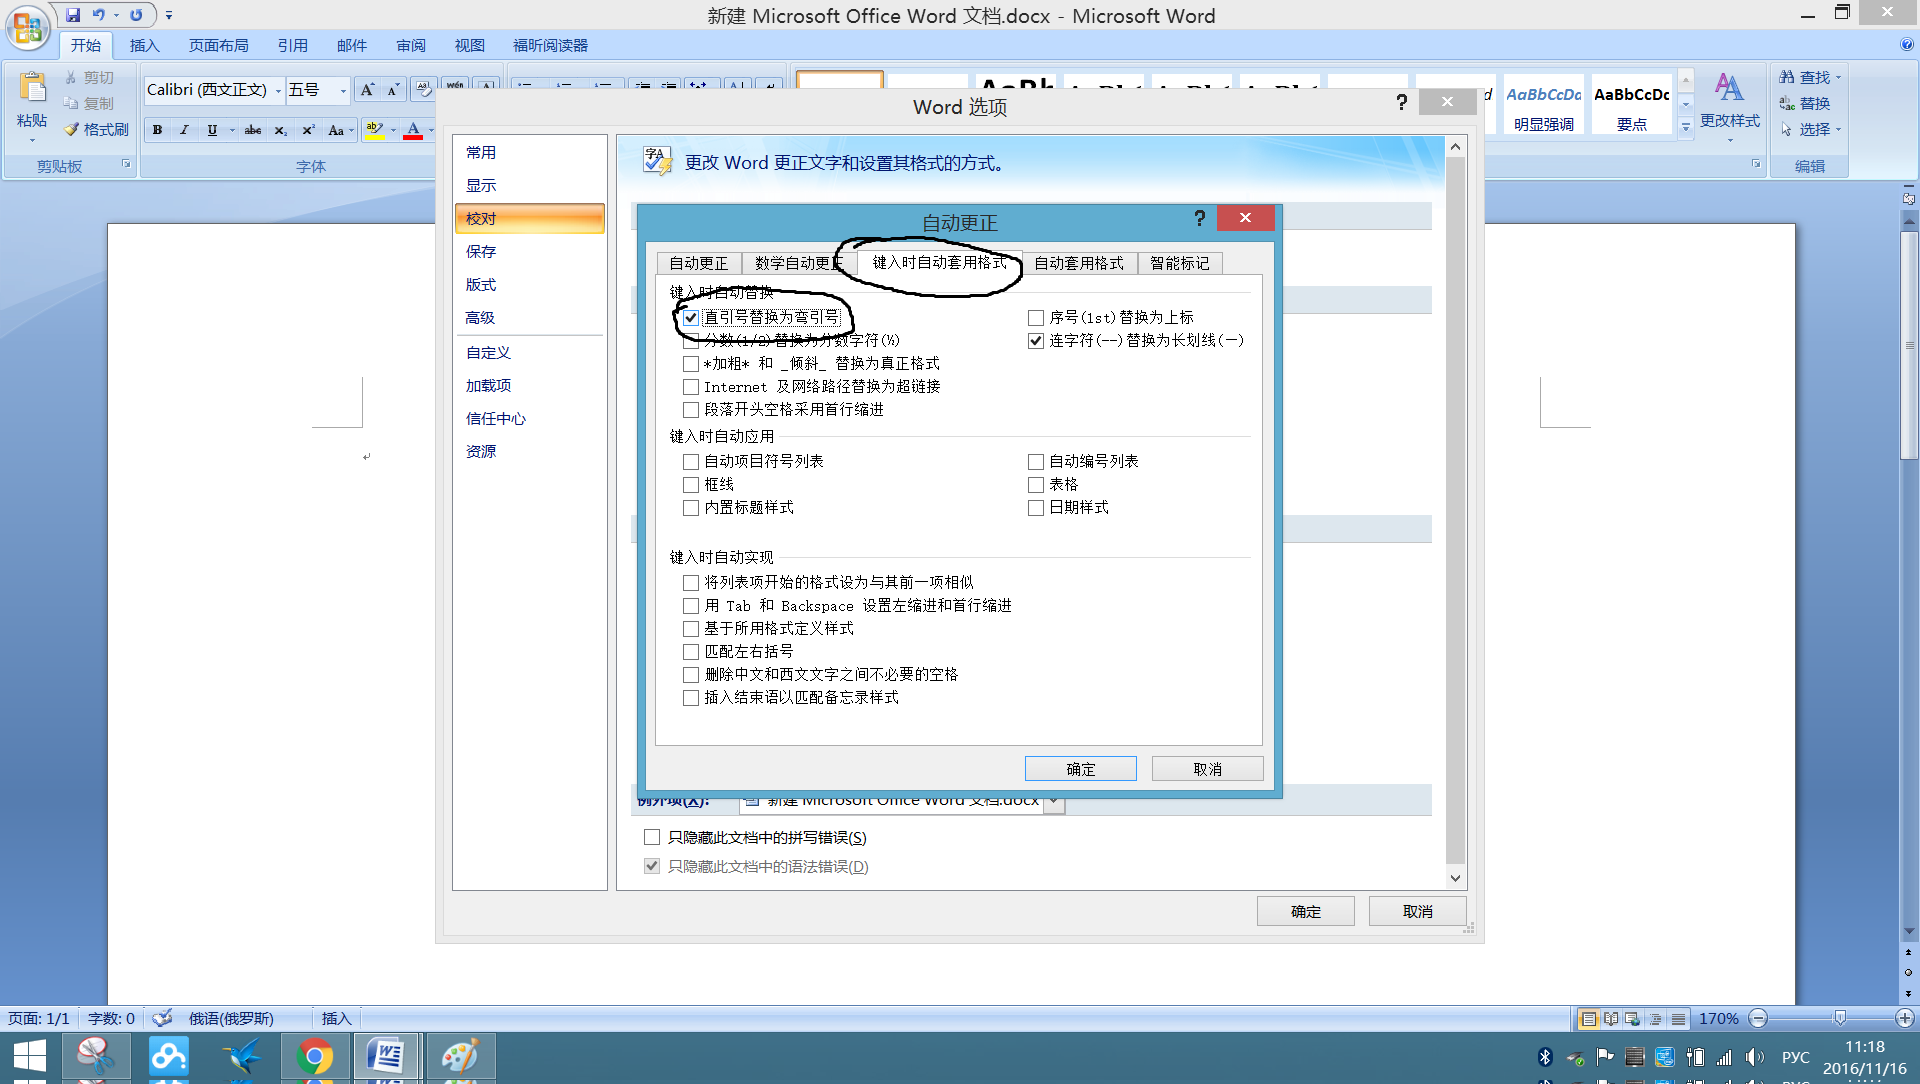Switch to Full Screen Reading view icon
1920x1084 pixels.
tap(1610, 1019)
